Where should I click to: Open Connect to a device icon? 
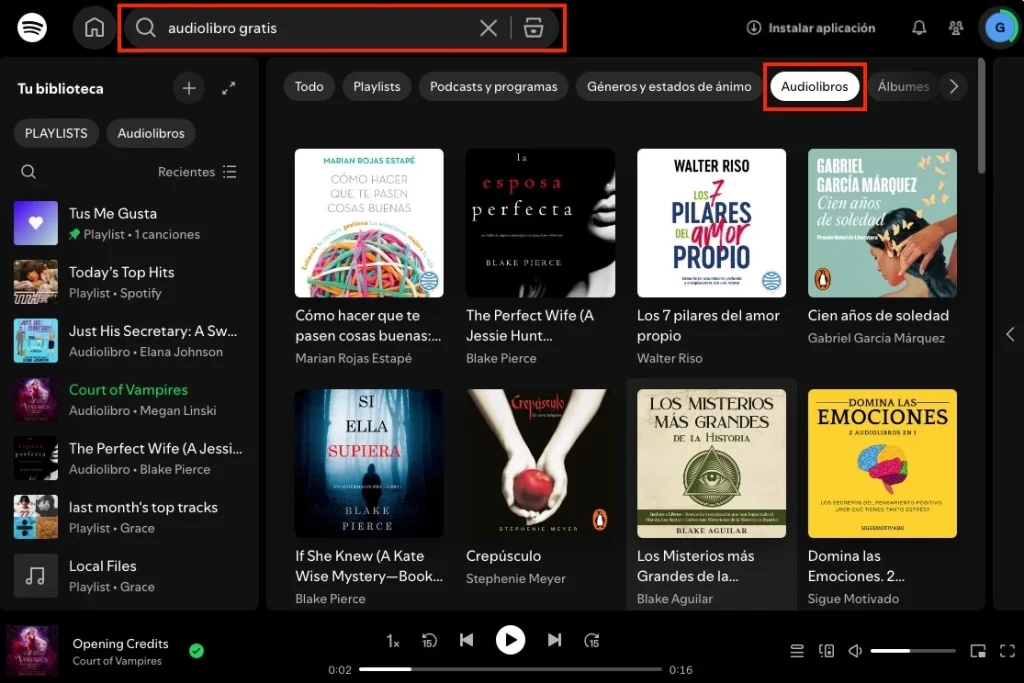(826, 651)
